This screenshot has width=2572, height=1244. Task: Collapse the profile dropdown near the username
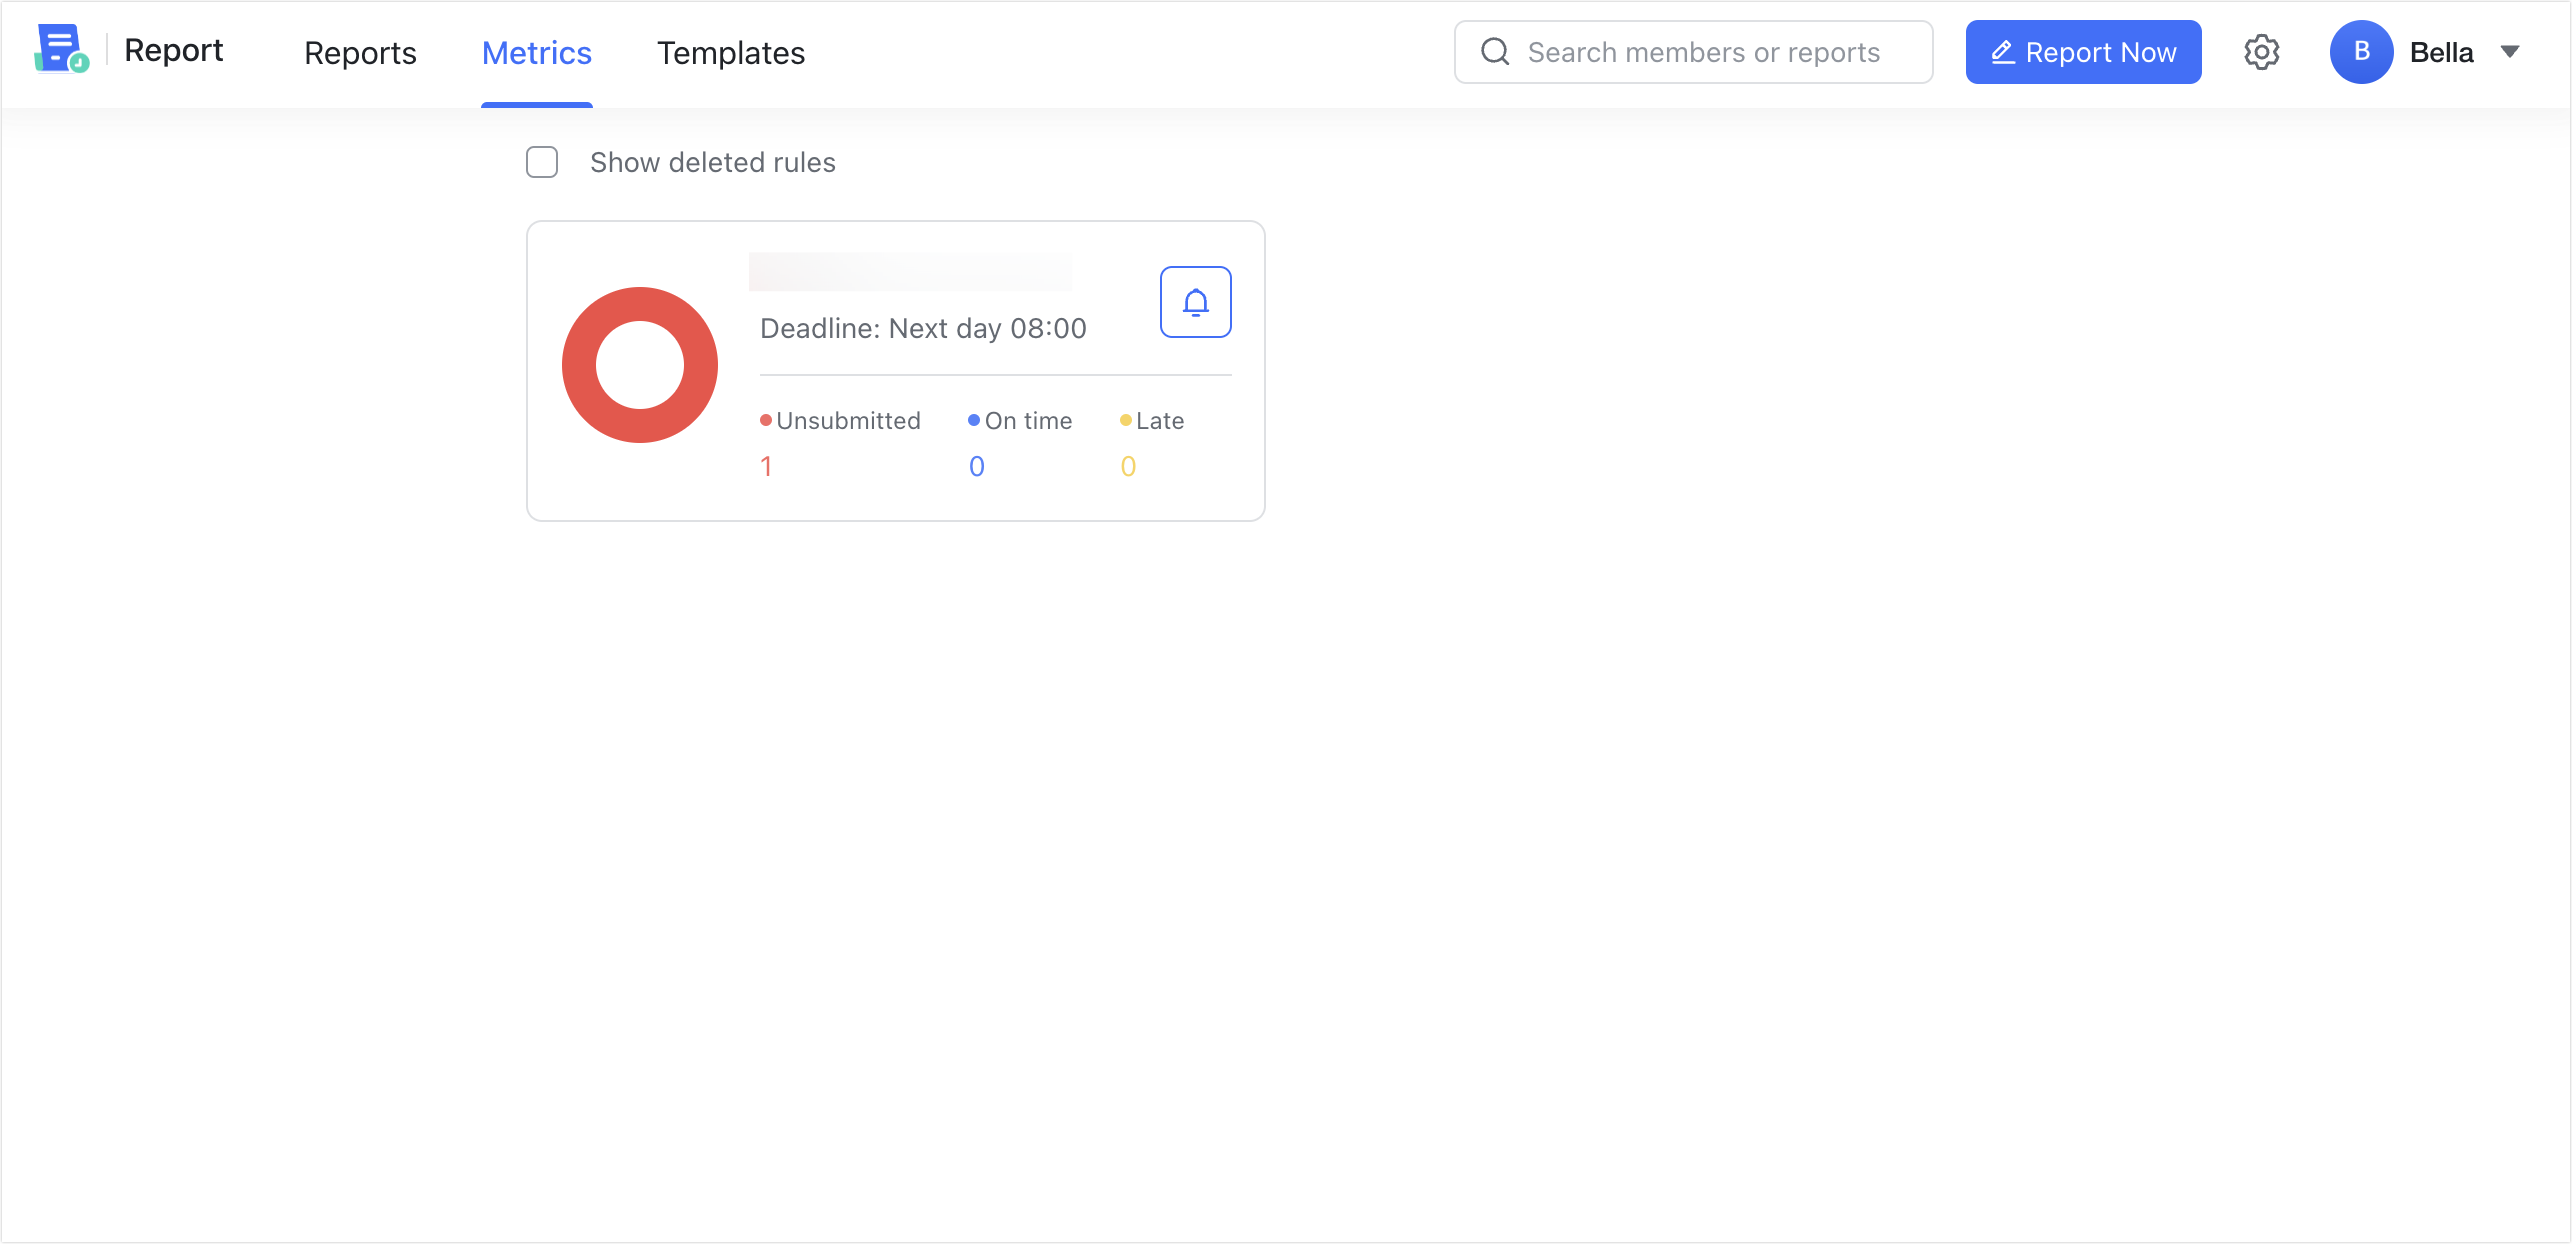tap(2513, 51)
